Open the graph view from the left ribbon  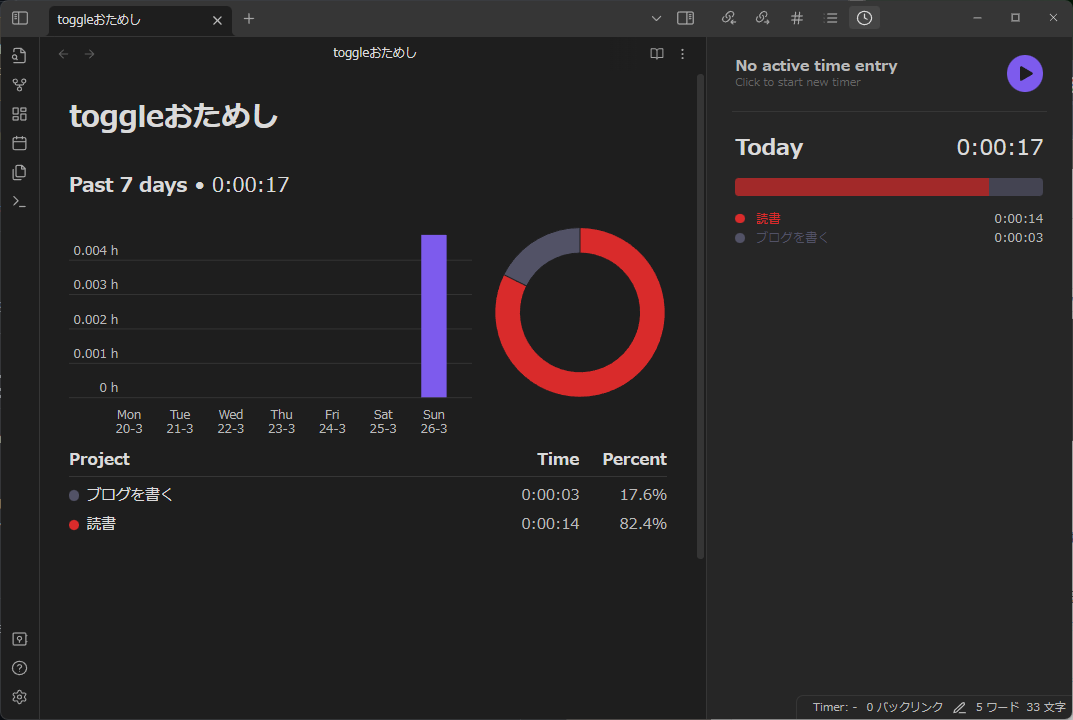point(20,84)
